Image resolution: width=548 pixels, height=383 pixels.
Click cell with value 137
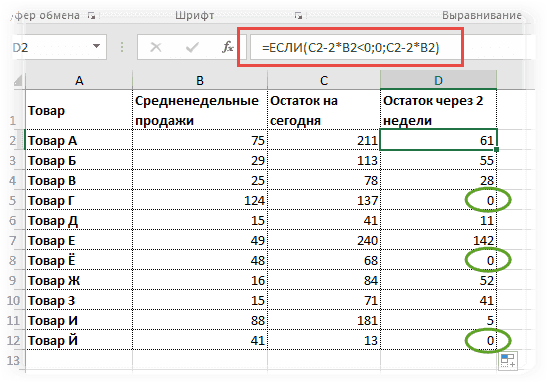click(x=324, y=201)
